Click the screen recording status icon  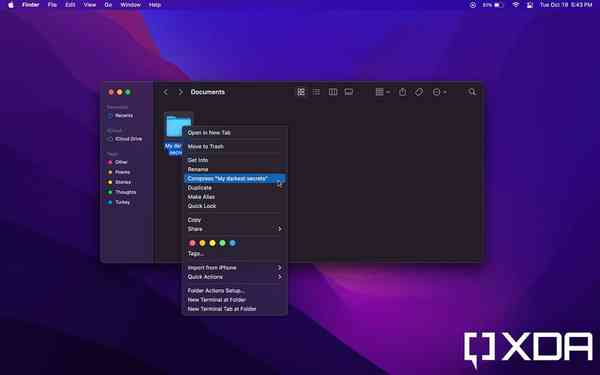[x=473, y=5]
